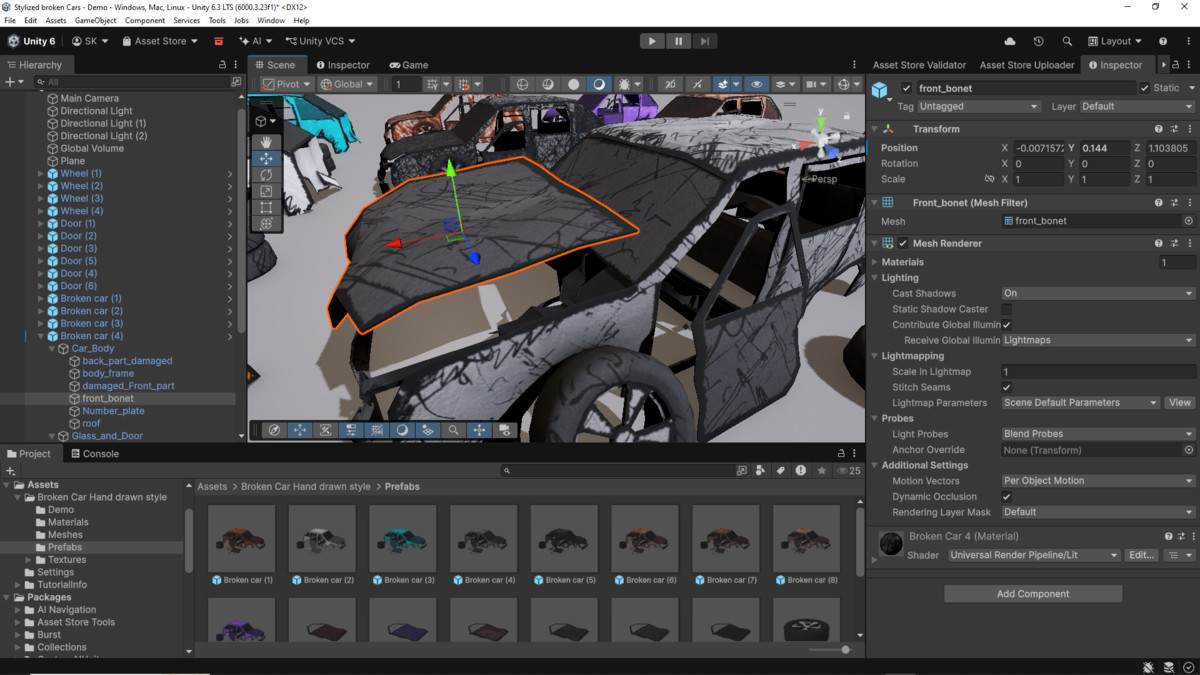Open the Help question mark in top bar
1200x675 pixels.
[x=1163, y=41]
